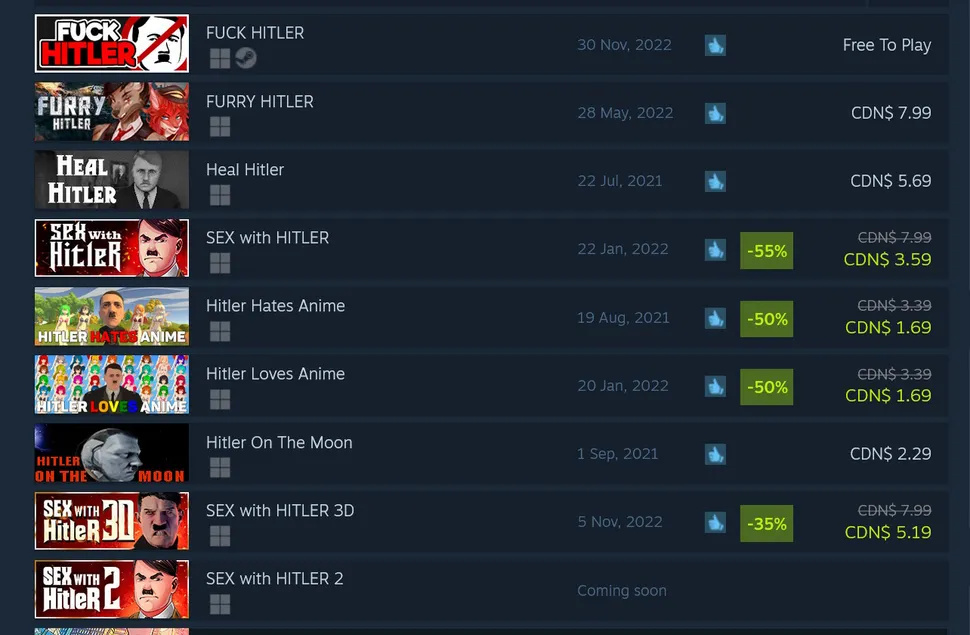Click the Windows platform icon under SEX with HITLER 2
The height and width of the screenshot is (635, 970).
(220, 604)
